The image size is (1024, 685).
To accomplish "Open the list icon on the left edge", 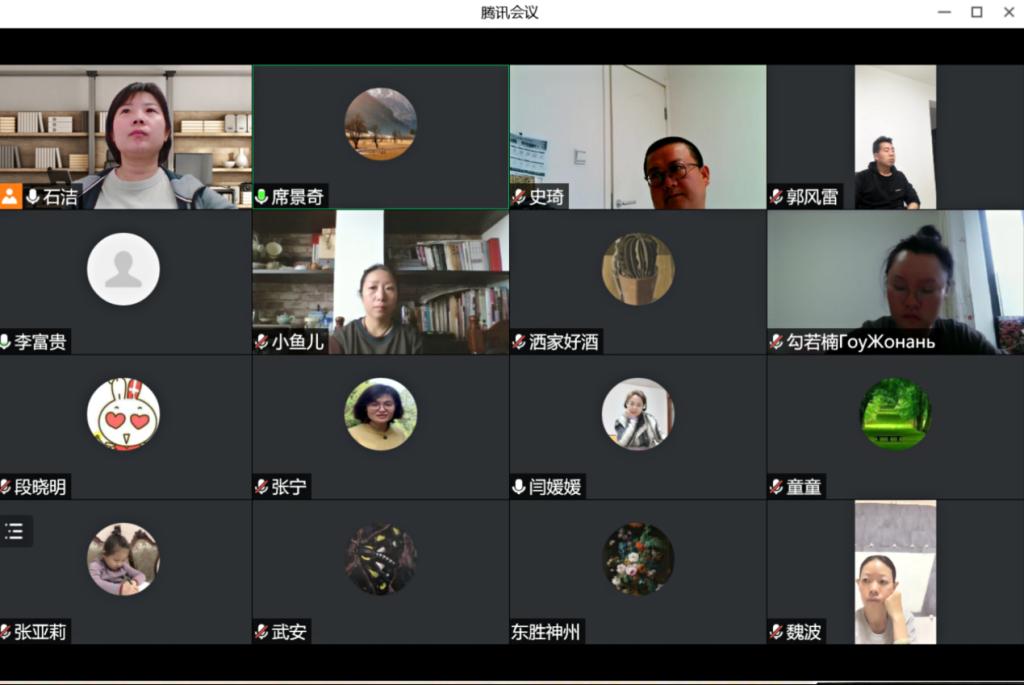I will [15, 531].
